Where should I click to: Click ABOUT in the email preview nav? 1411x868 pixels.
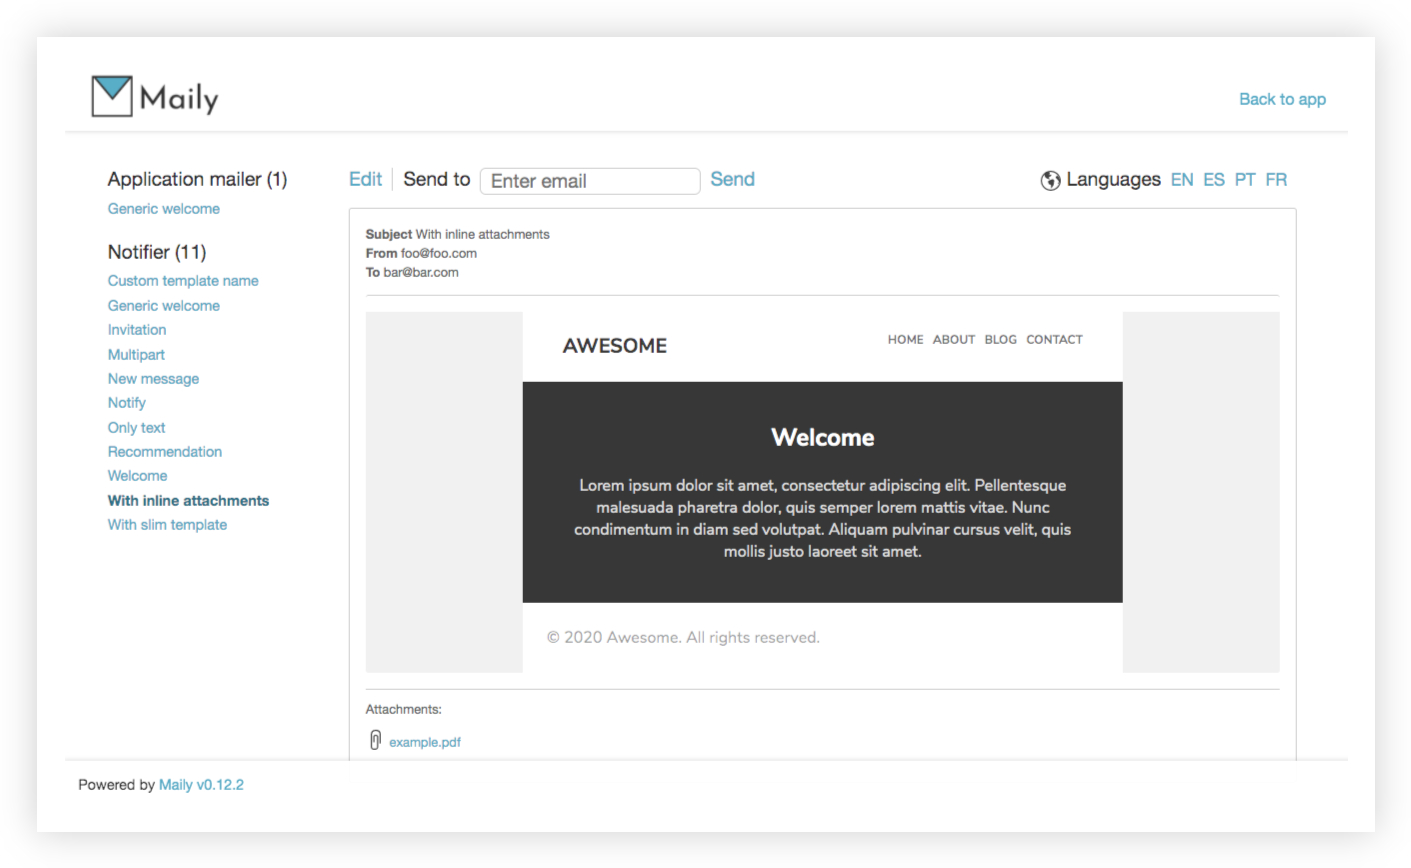pos(954,340)
